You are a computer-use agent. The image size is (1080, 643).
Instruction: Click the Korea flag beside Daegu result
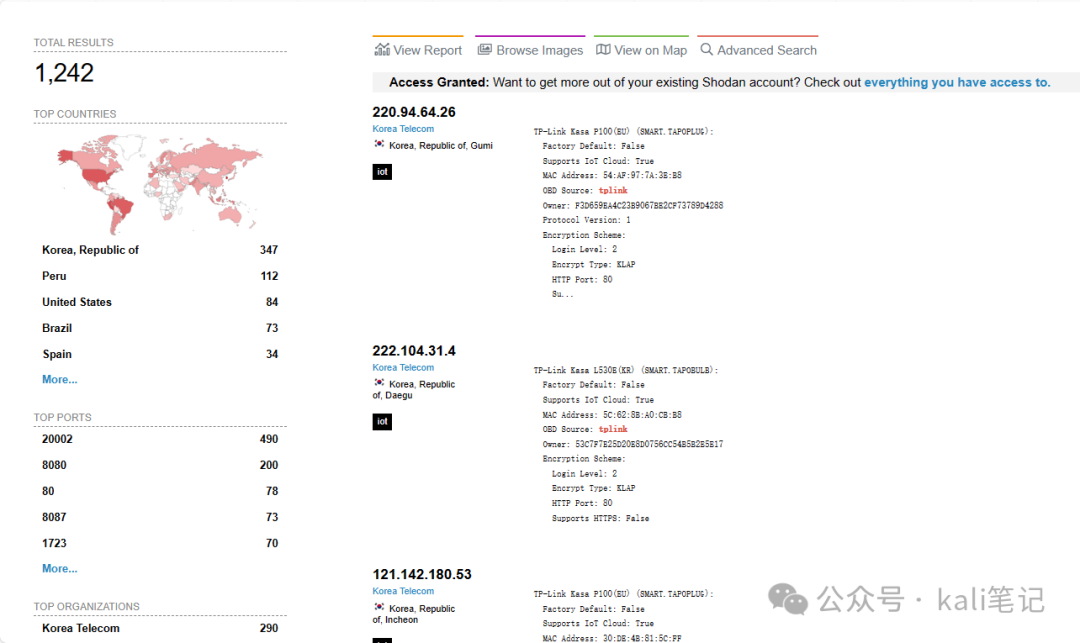[x=379, y=383]
